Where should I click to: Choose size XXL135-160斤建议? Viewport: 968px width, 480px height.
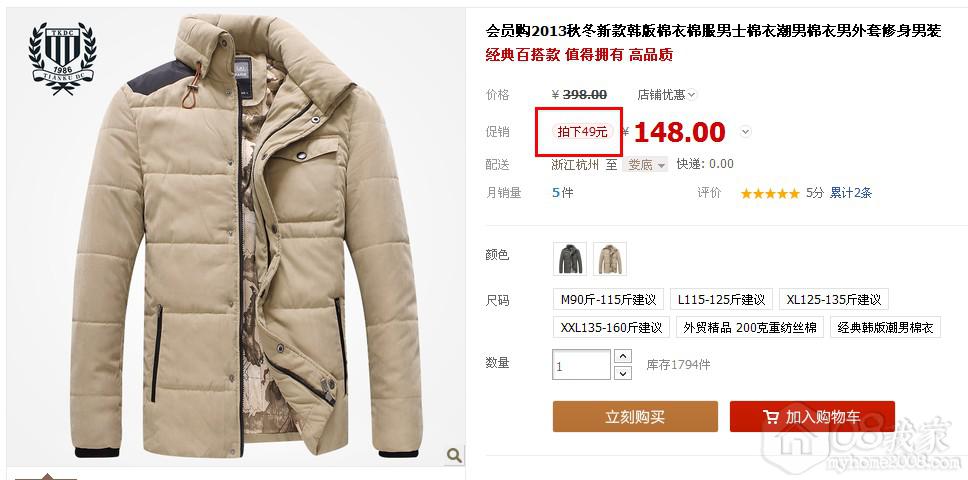pyautogui.click(x=611, y=327)
